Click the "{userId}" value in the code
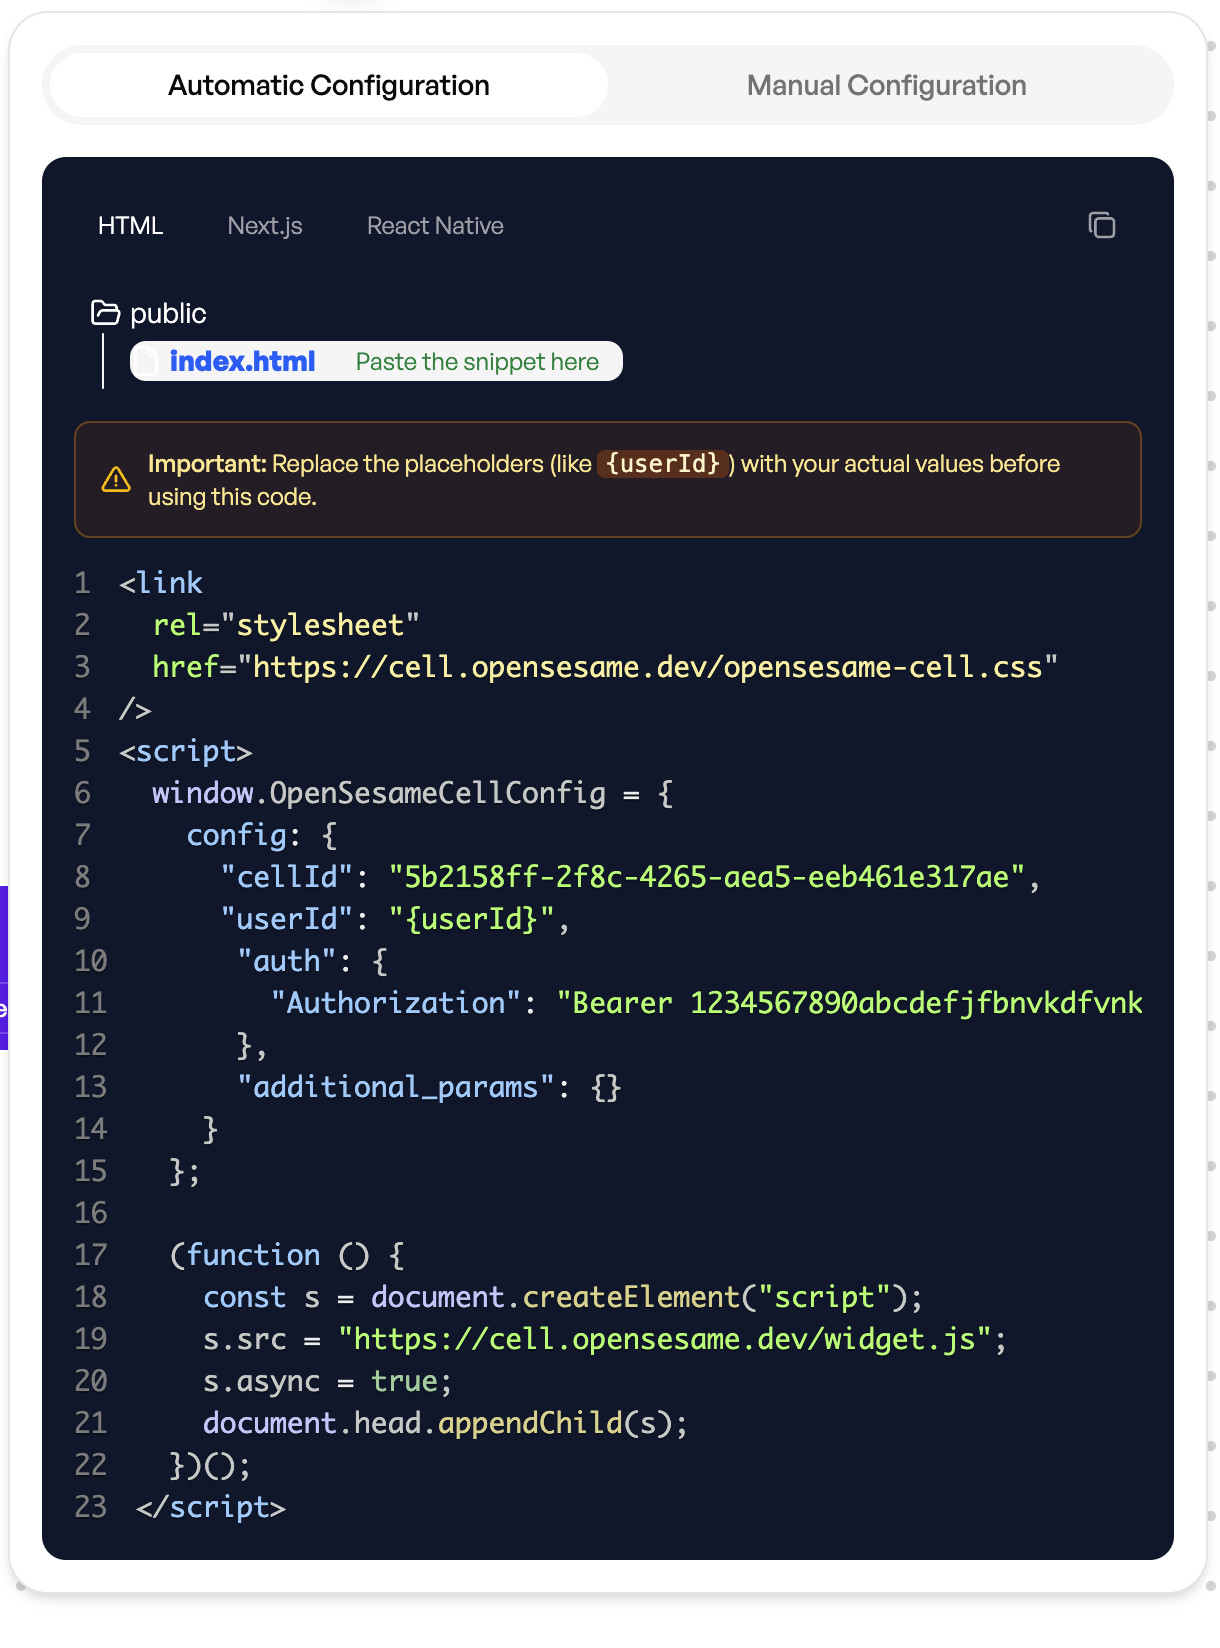The width and height of the screenshot is (1220, 1648). tap(472, 919)
